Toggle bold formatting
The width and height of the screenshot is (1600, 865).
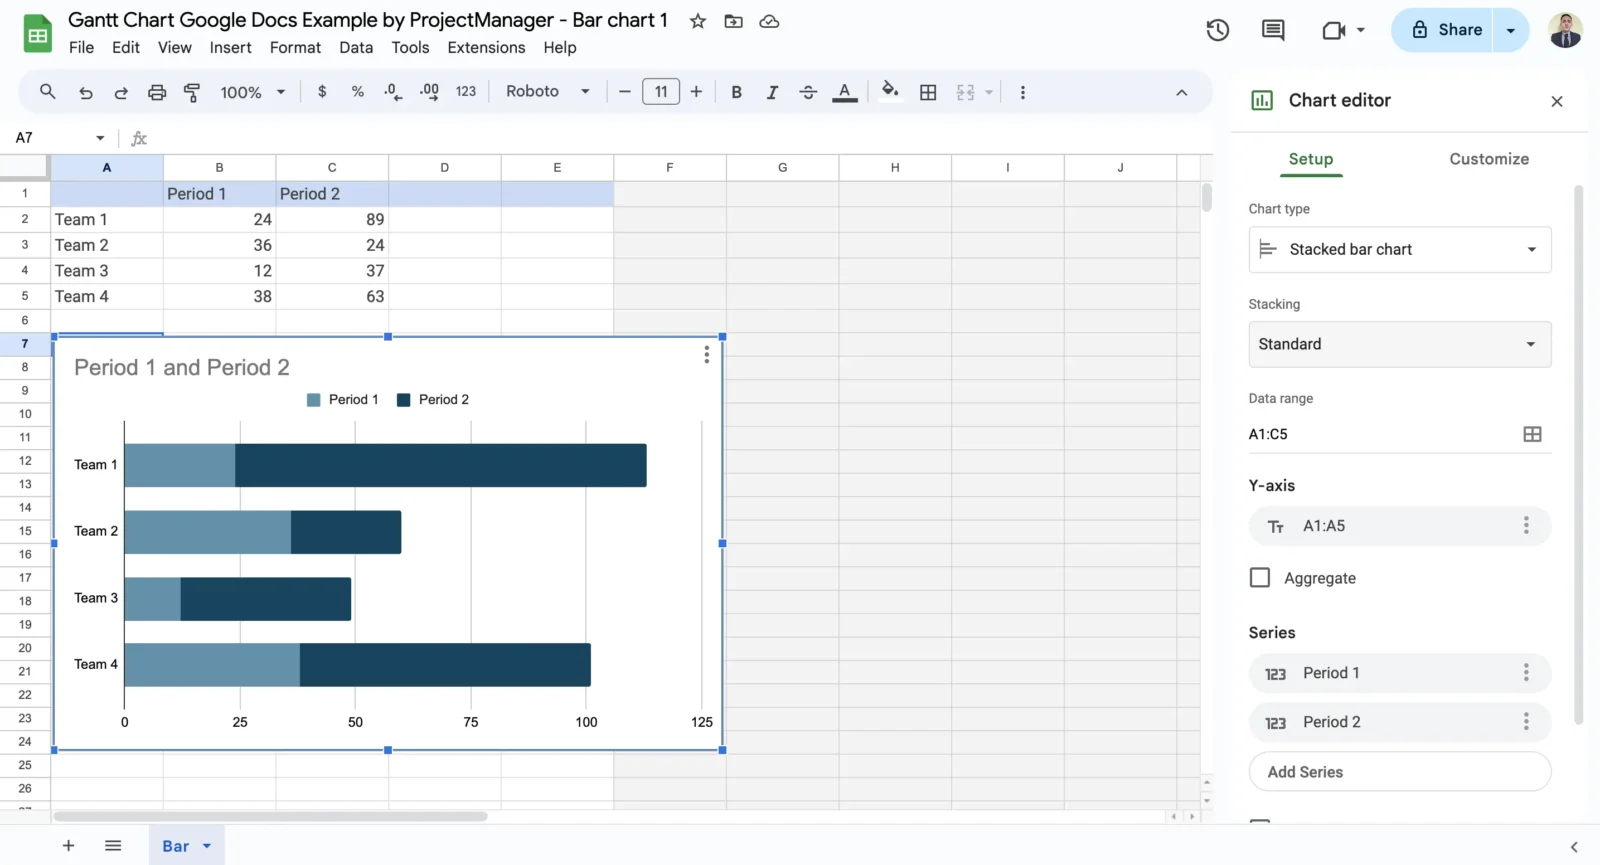pyautogui.click(x=736, y=92)
